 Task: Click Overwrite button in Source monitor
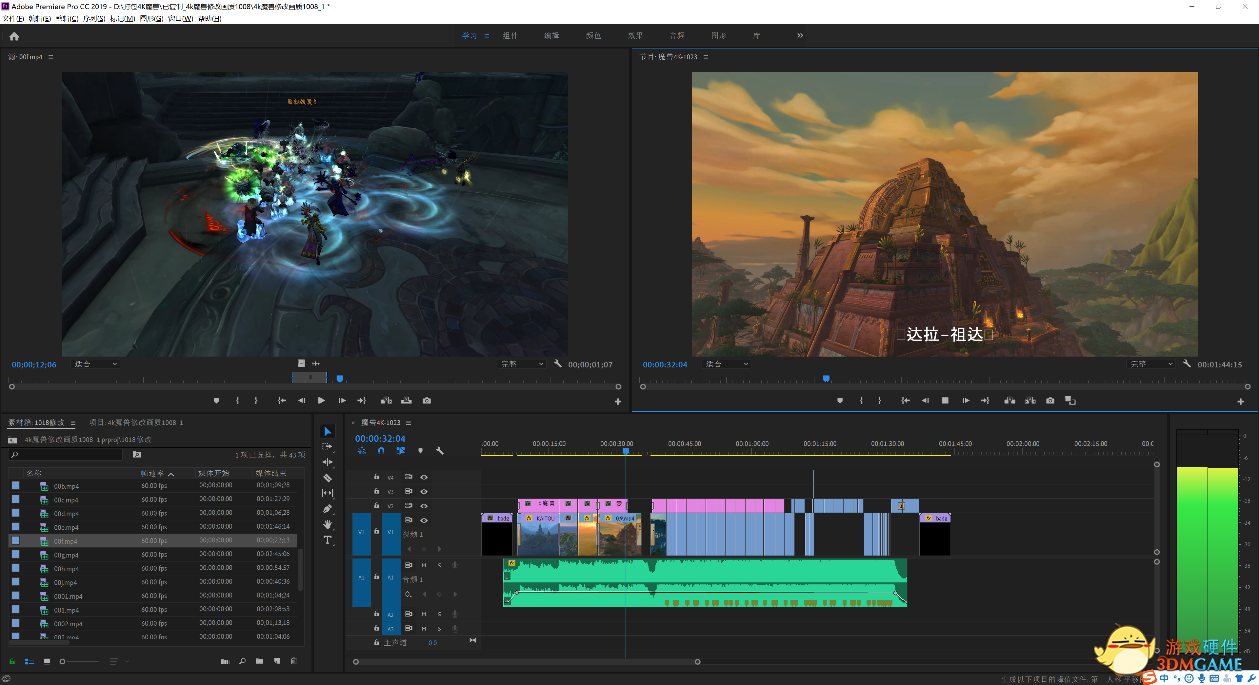tap(406, 400)
